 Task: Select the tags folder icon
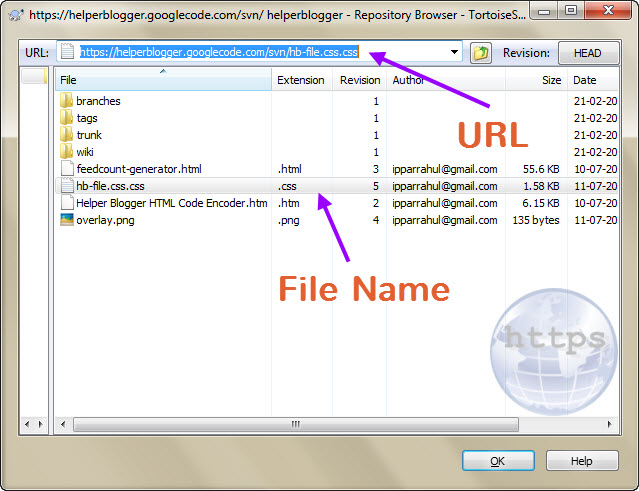click(67, 118)
